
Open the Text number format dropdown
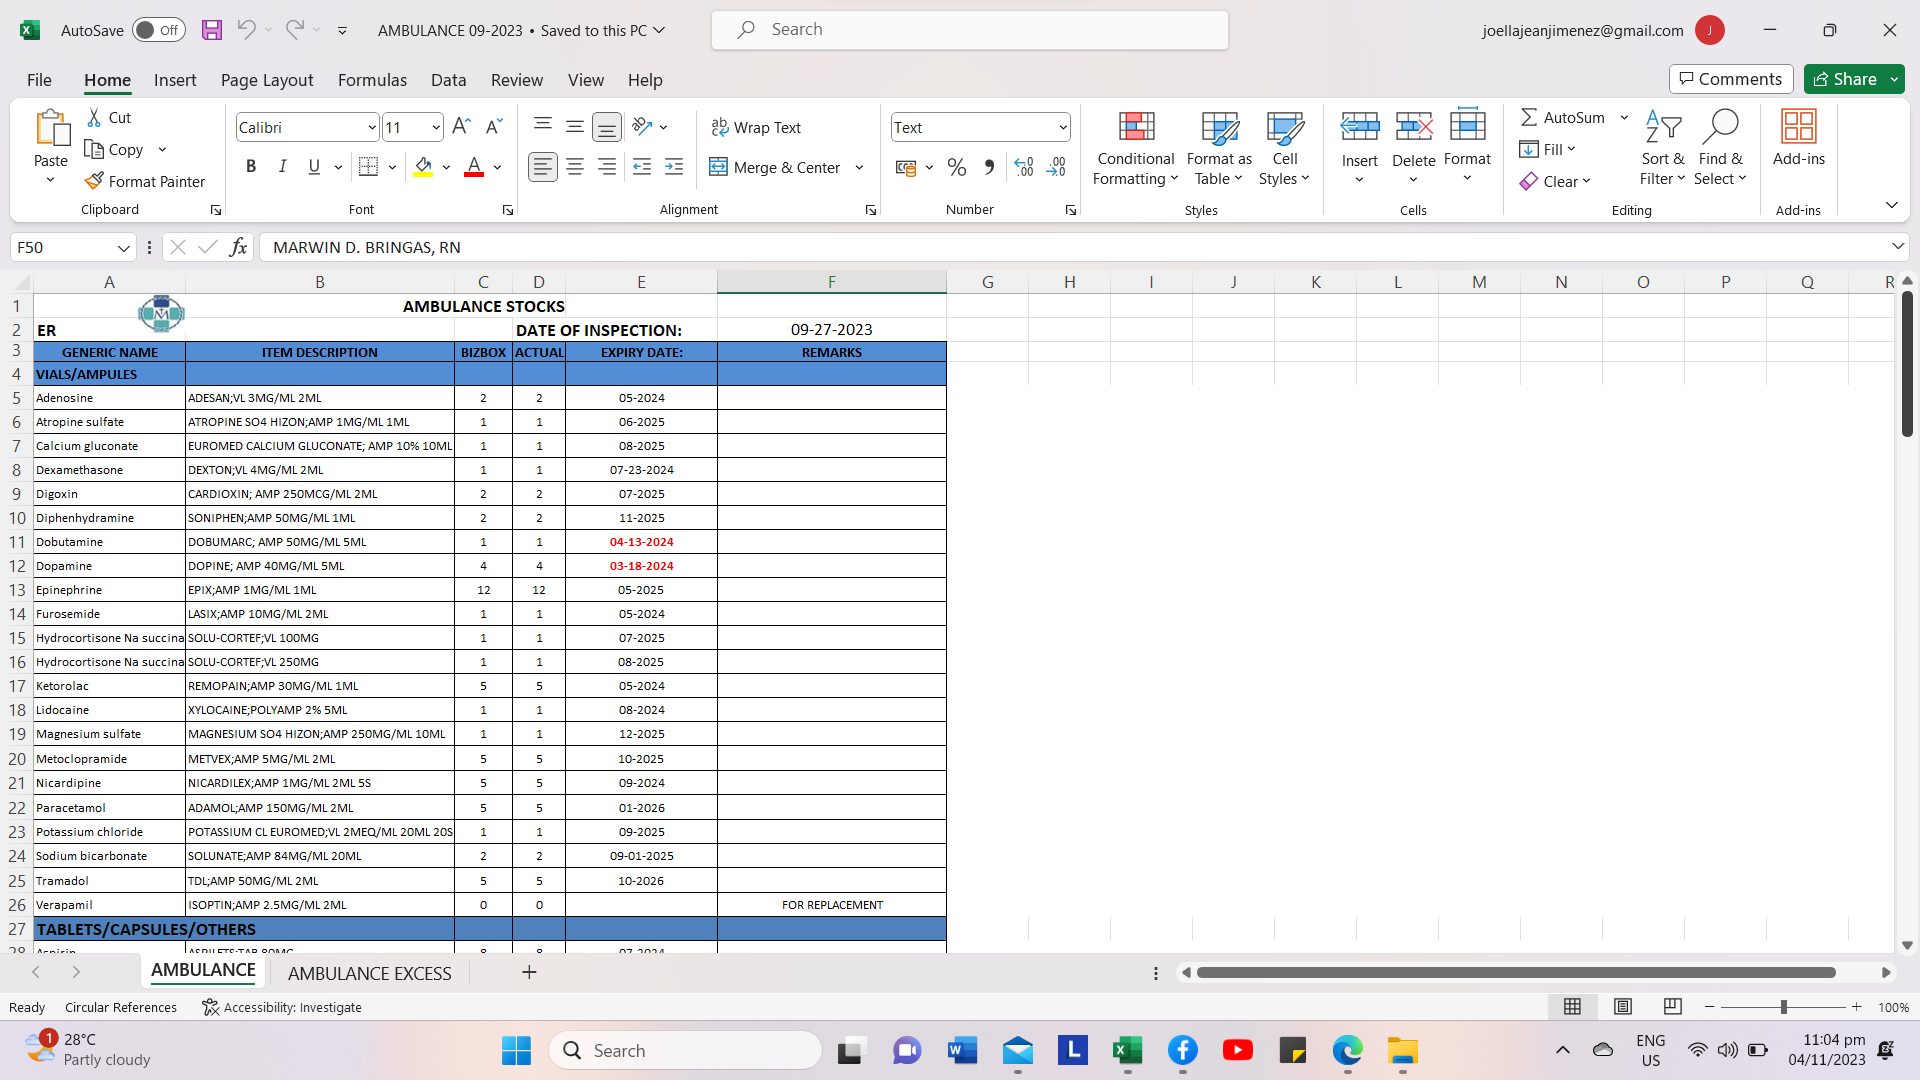point(1062,127)
